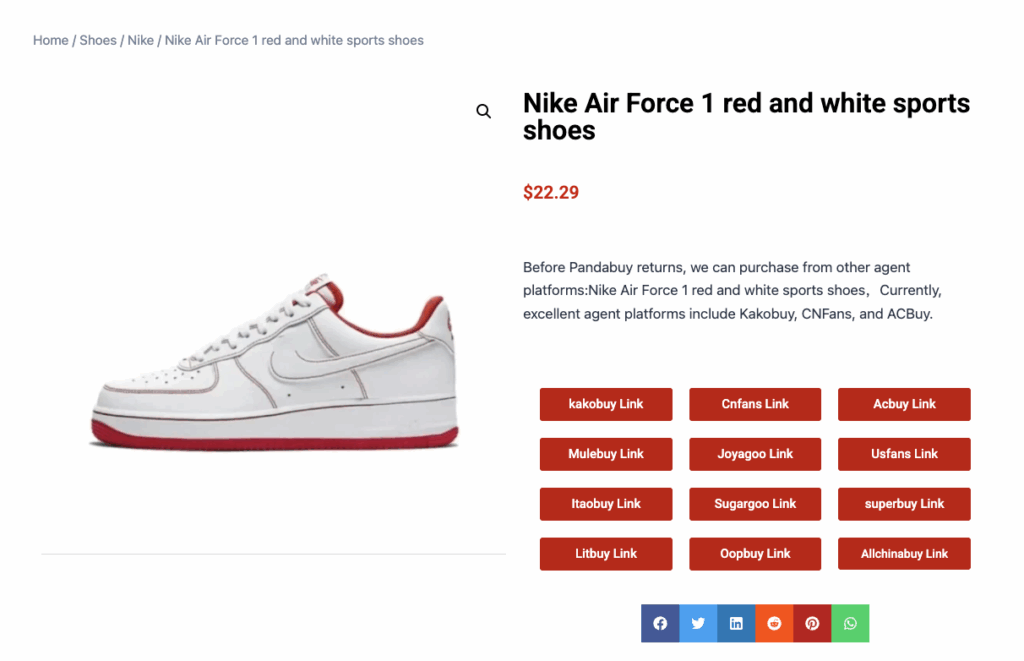Click the magnifier zoom icon on image

point(484,111)
